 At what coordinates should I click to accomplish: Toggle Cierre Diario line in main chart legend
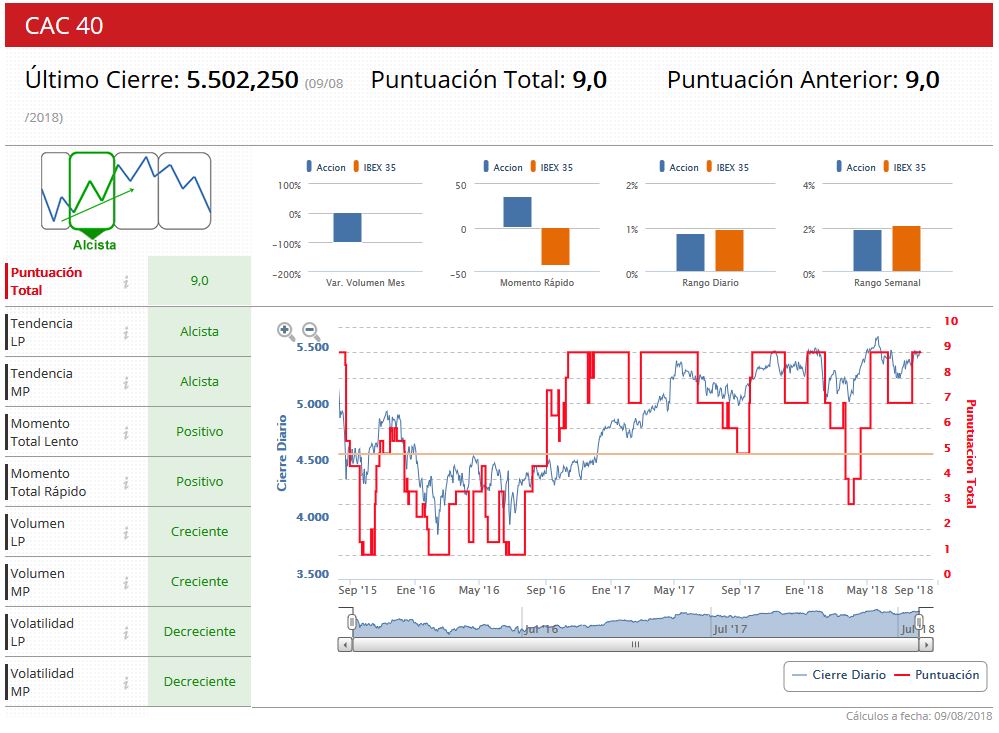tap(838, 674)
